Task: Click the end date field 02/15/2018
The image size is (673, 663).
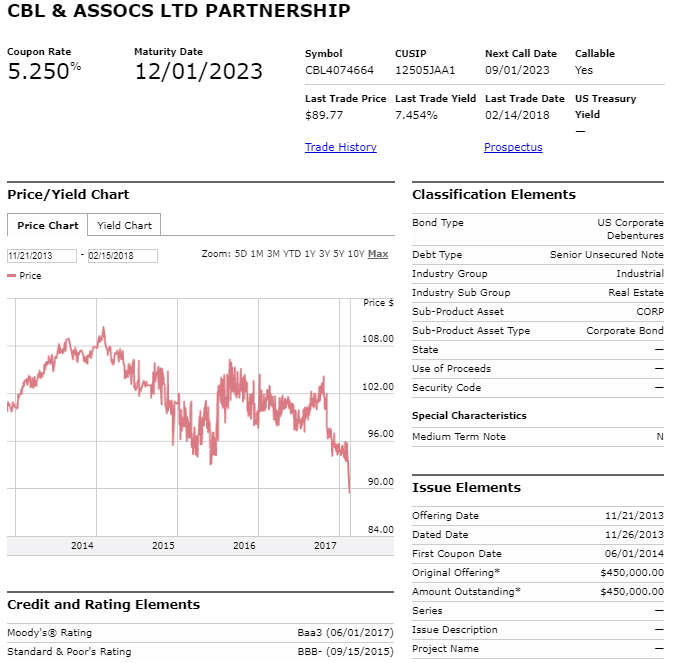Action: tap(123, 256)
